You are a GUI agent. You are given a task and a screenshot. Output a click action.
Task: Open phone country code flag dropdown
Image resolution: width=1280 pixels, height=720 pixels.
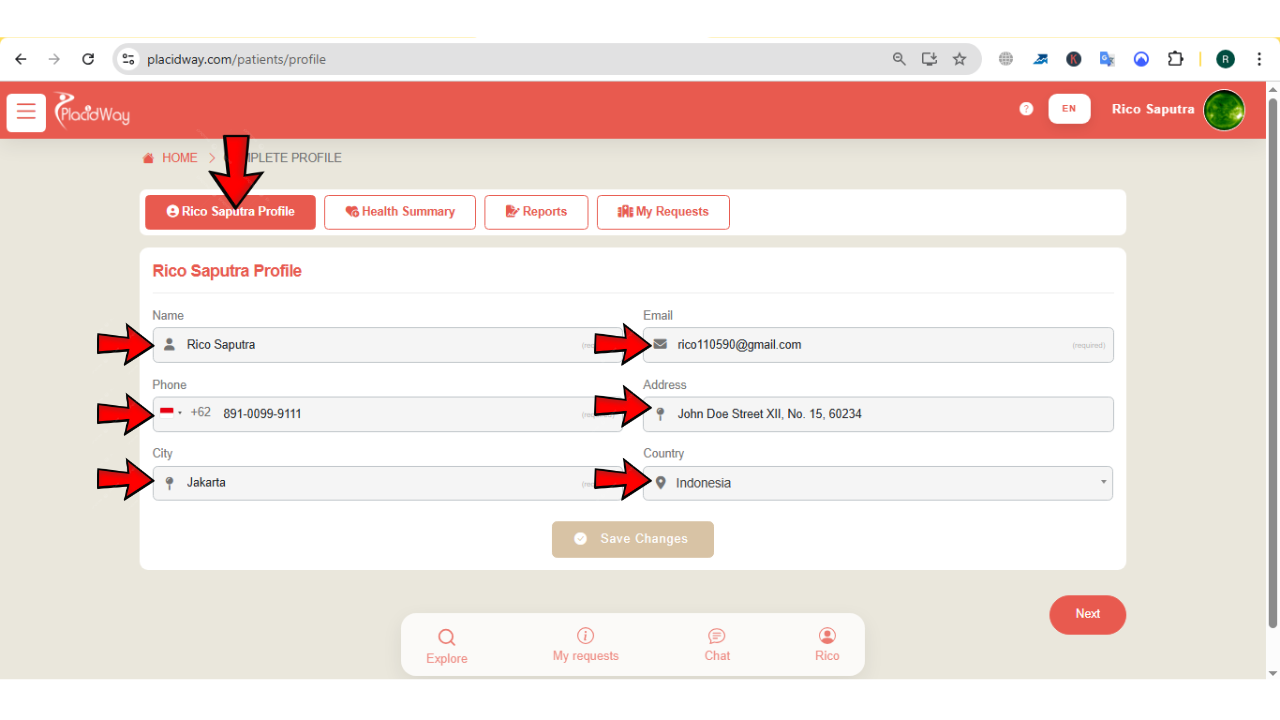tap(170, 413)
